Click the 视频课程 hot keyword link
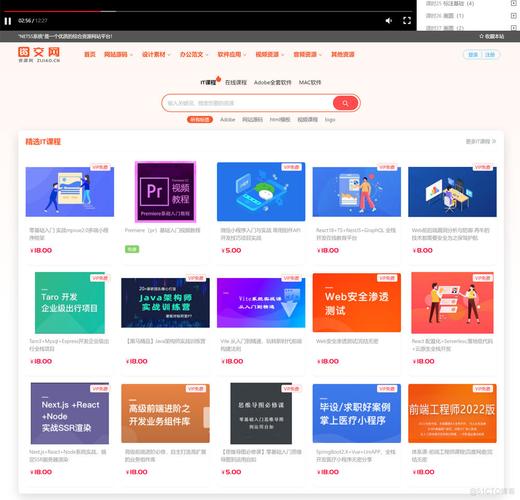Image resolution: width=520 pixels, height=500 pixels. pyautogui.click(x=307, y=119)
